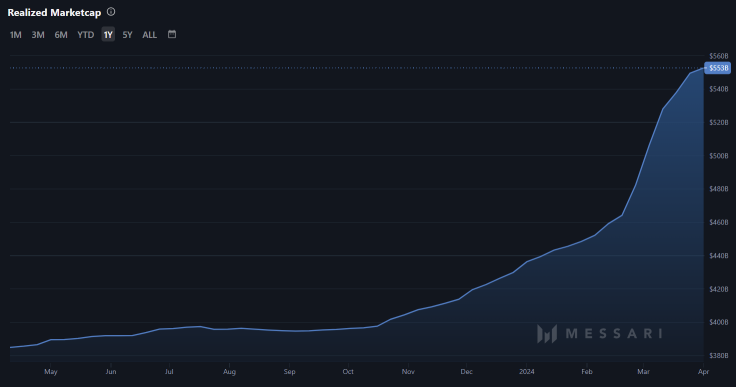
Task: Select the 3M time range
Action: coord(38,35)
